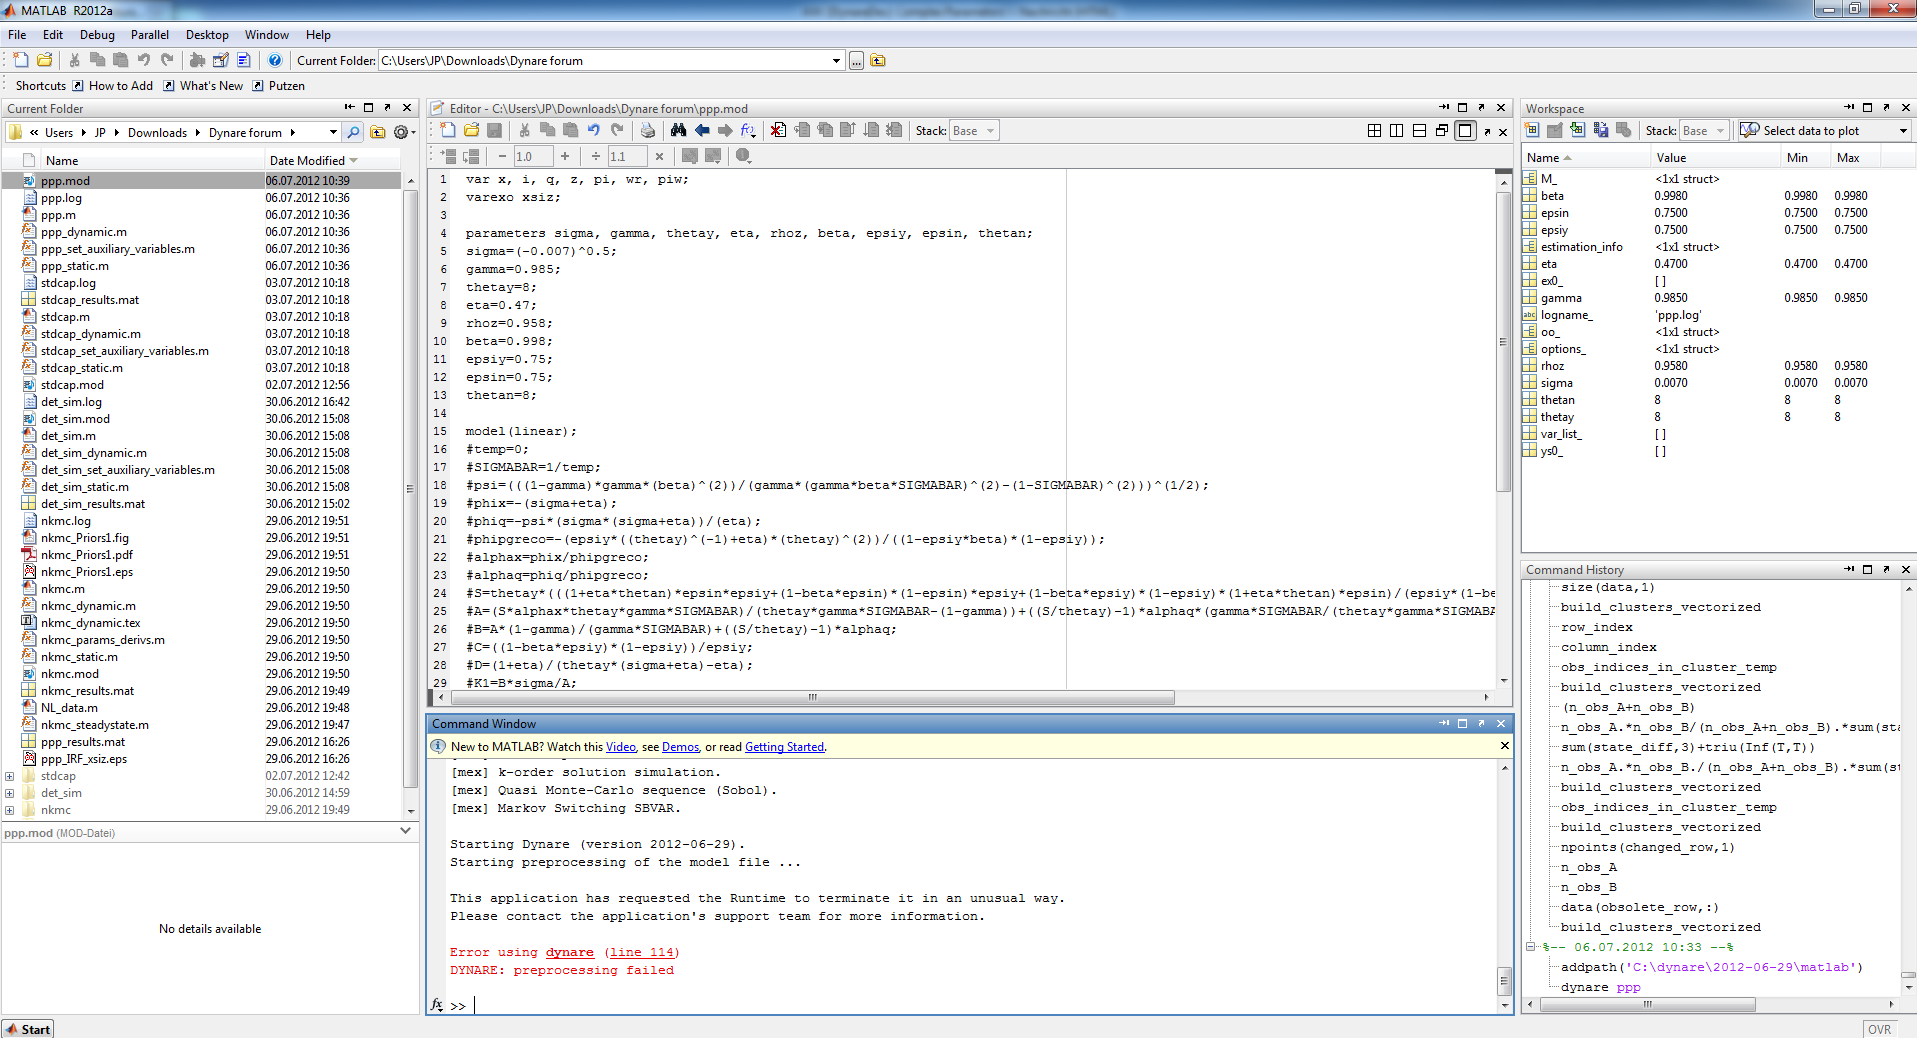
Task: Open the Parallel menu
Action: click(x=150, y=35)
